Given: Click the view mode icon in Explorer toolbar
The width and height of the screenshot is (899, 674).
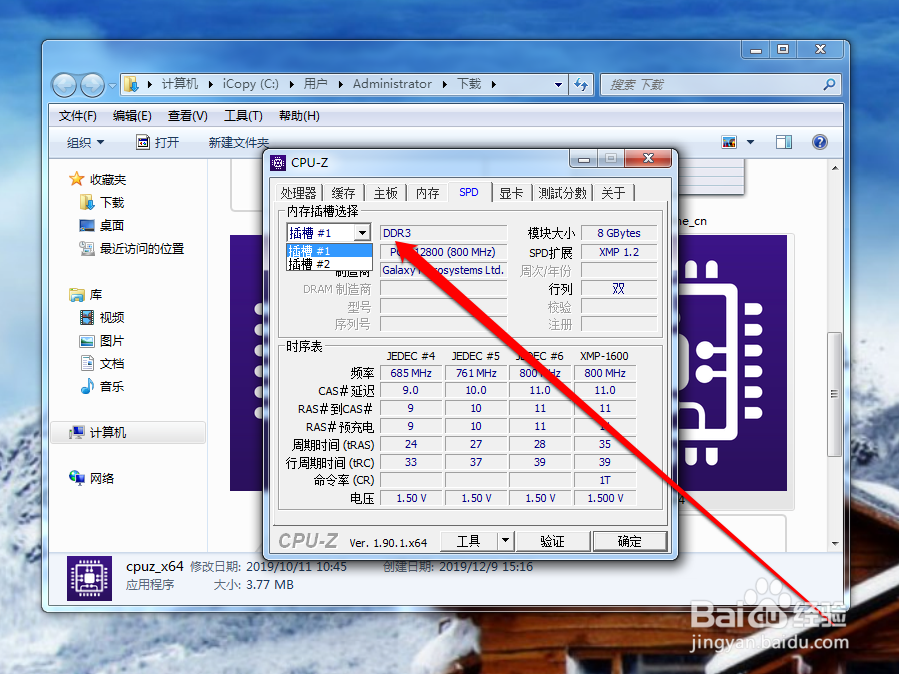Looking at the screenshot, I should click(729, 142).
